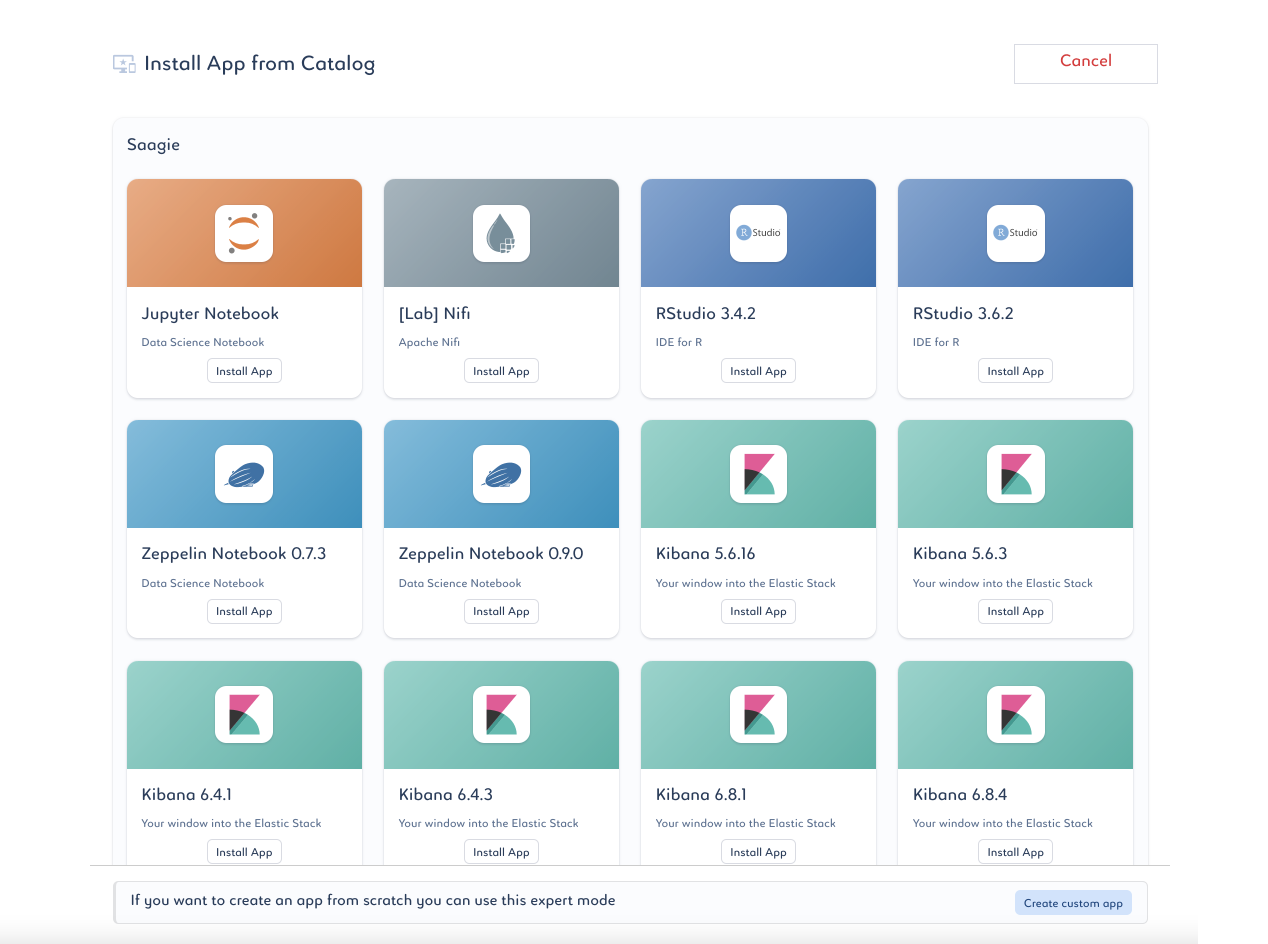The width and height of the screenshot is (1268, 944).
Task: Click the catalog icon beside the page title
Action: pos(124,64)
